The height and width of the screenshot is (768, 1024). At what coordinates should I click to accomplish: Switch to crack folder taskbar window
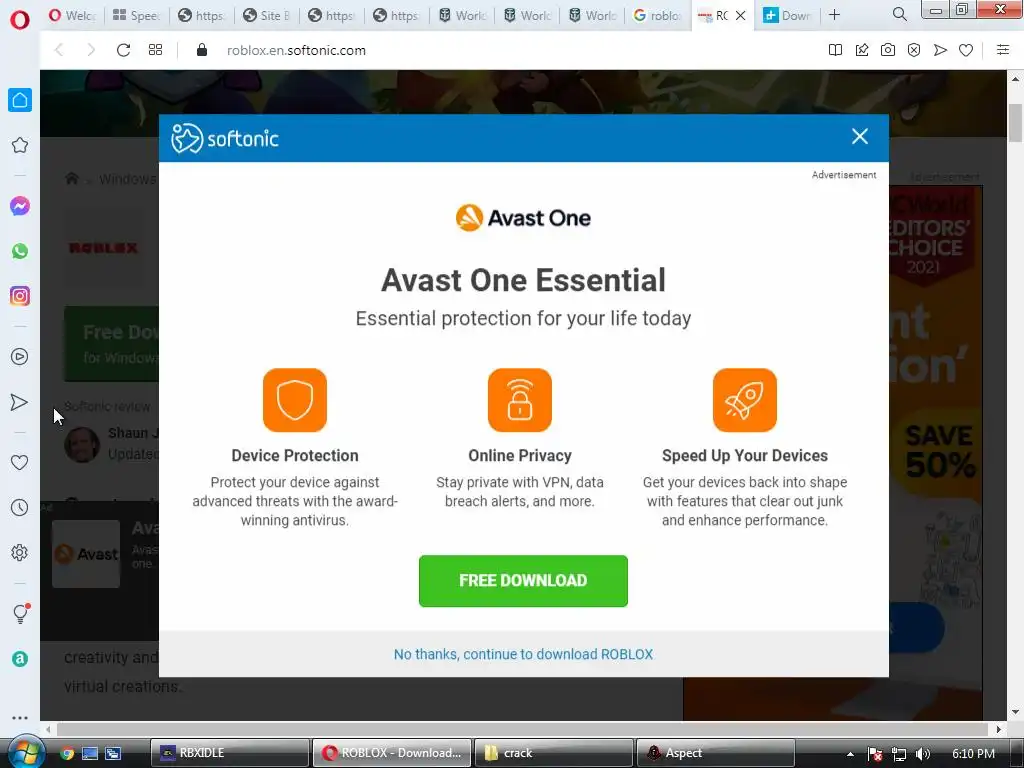[554, 753]
